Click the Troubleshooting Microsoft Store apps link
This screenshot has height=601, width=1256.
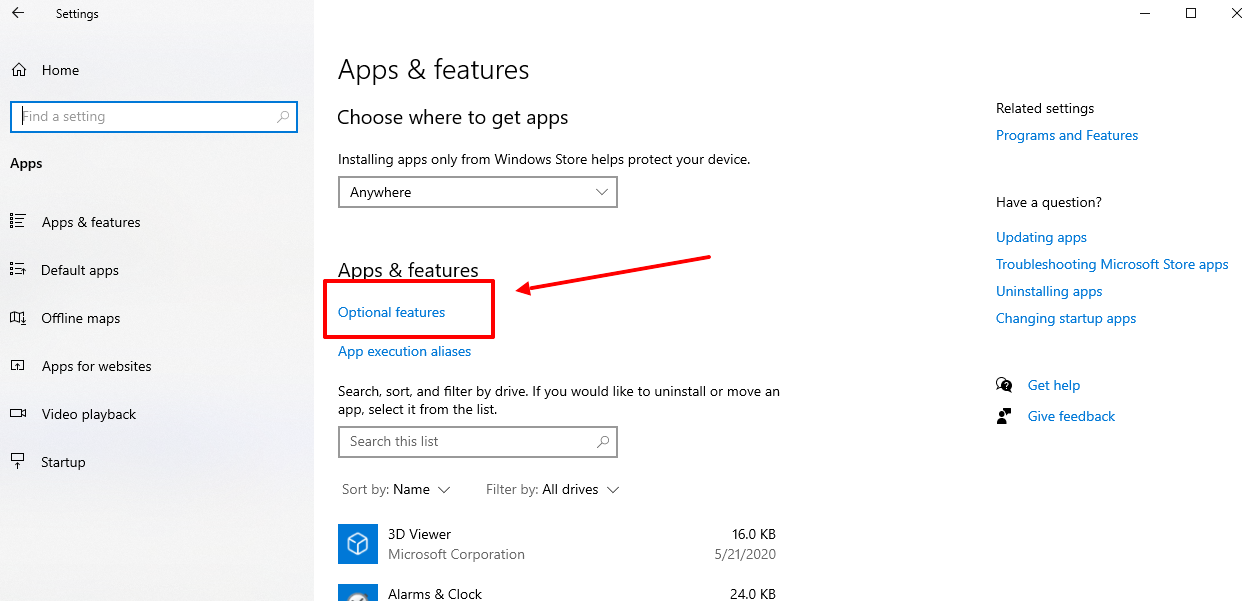tap(1112, 264)
